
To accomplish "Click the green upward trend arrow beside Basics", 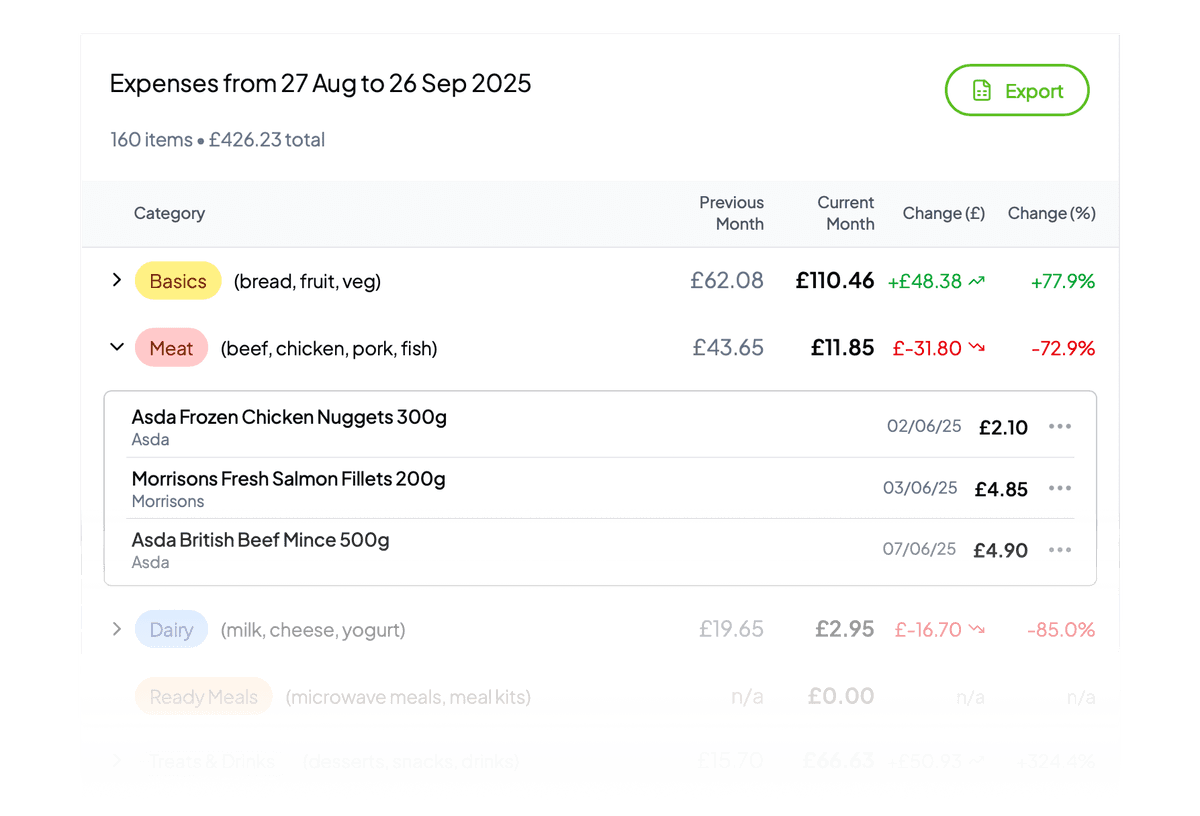I will 975,281.
